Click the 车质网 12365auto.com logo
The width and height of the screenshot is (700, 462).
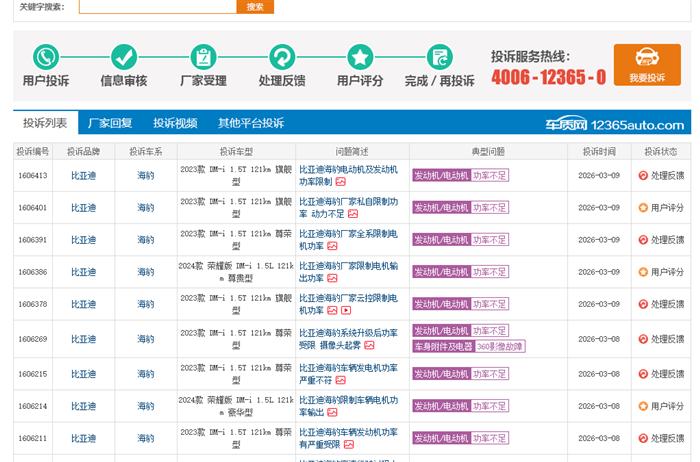[x=629, y=124]
